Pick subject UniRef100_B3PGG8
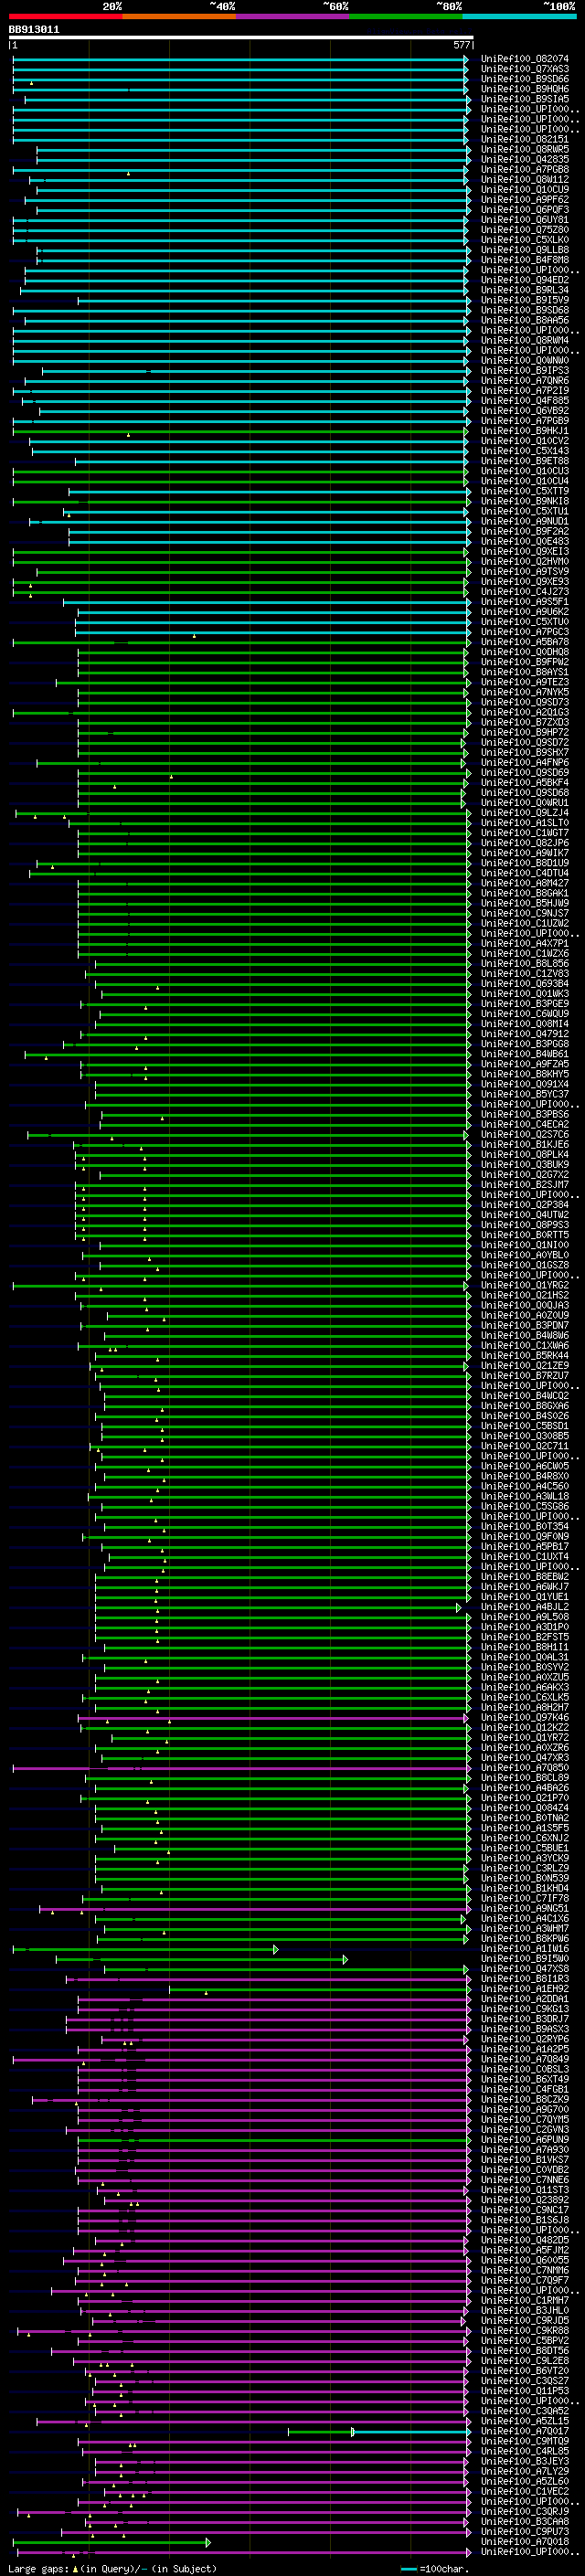 point(525,1044)
